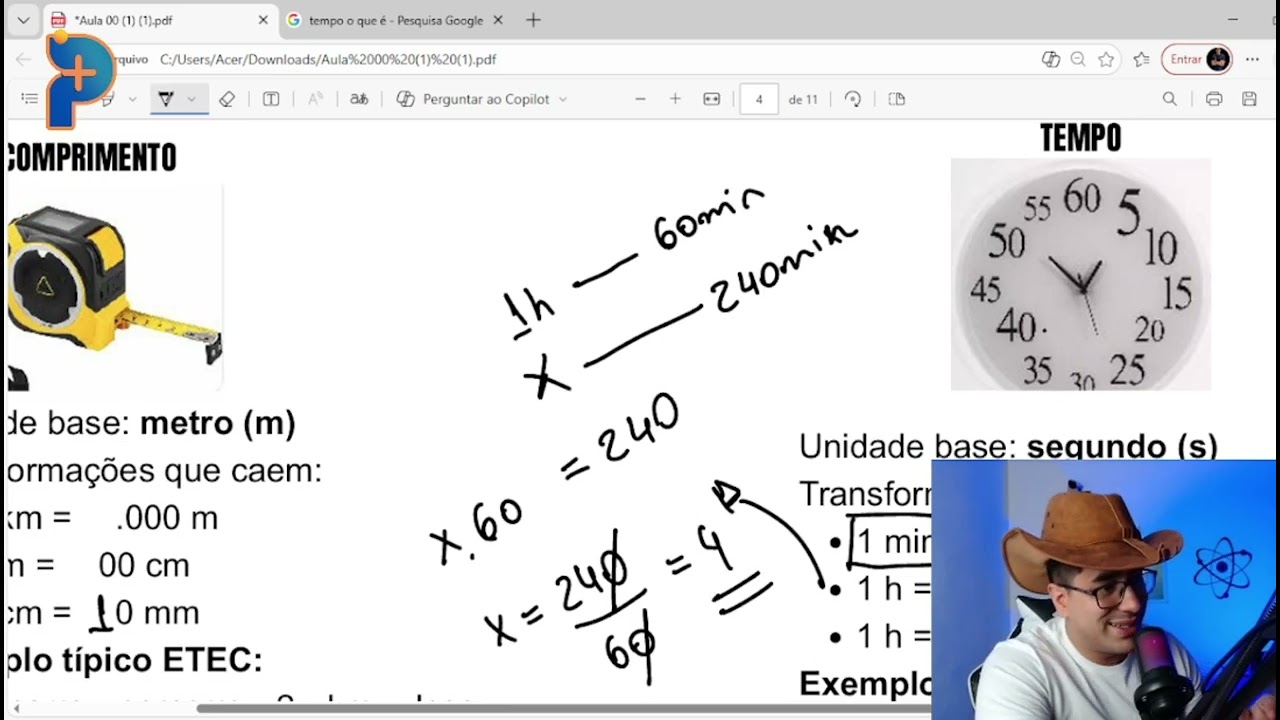Open the favorites list

[x=1141, y=59]
